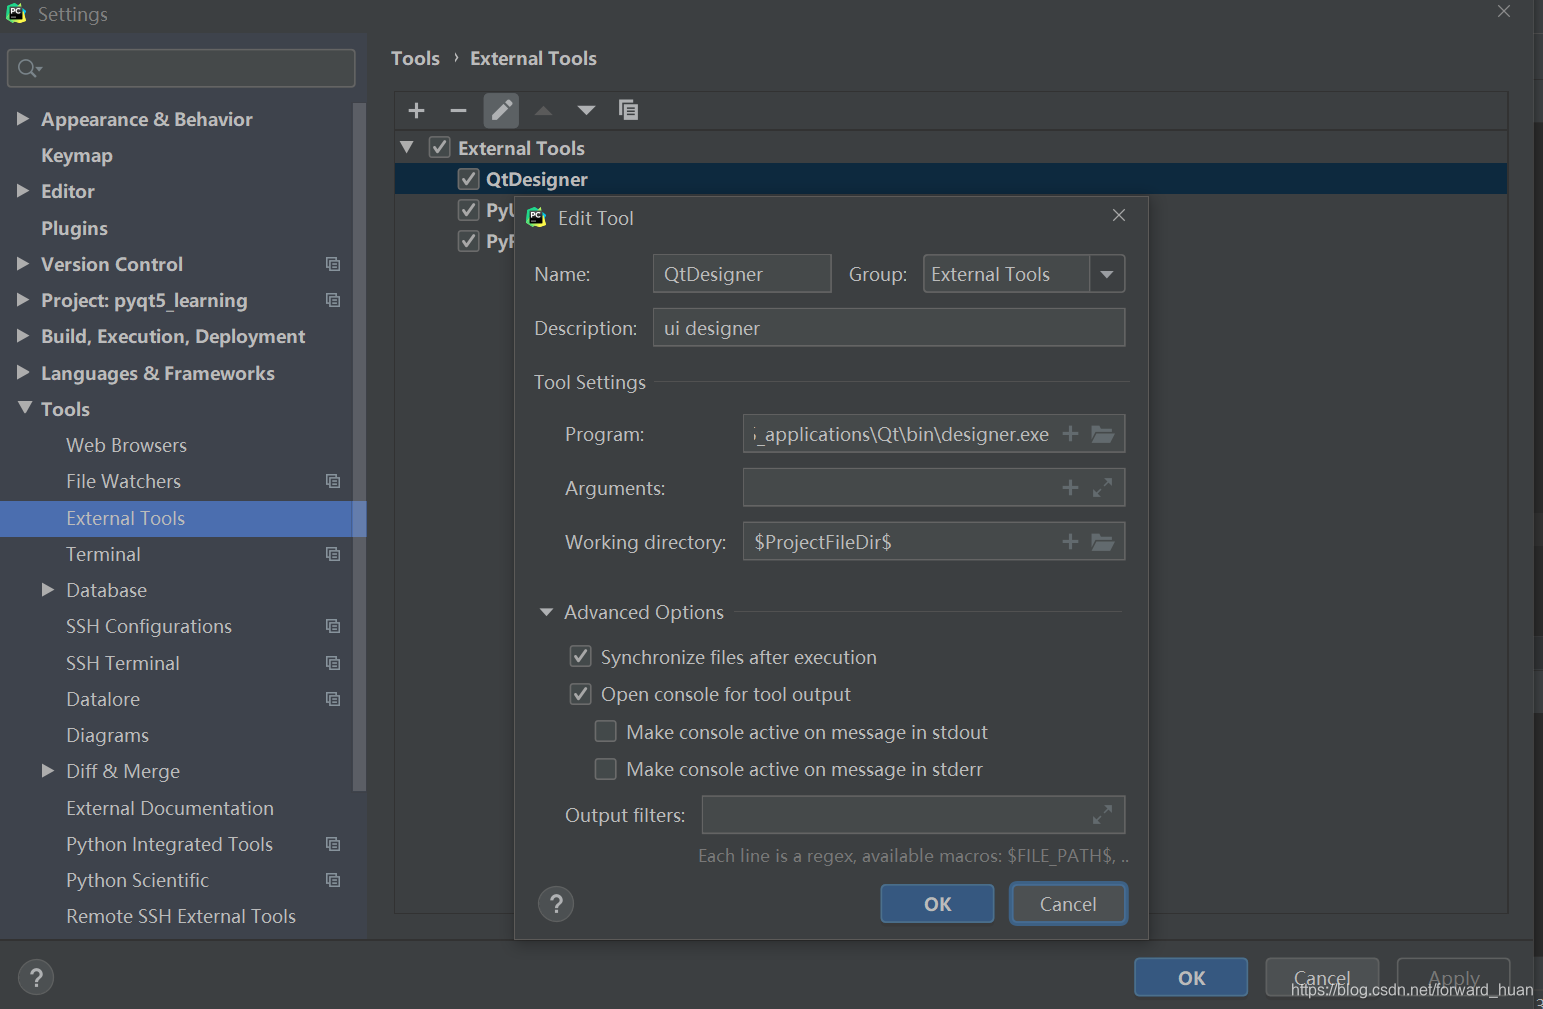Collapse the Tools settings node
The image size is (1543, 1009).
coord(25,408)
